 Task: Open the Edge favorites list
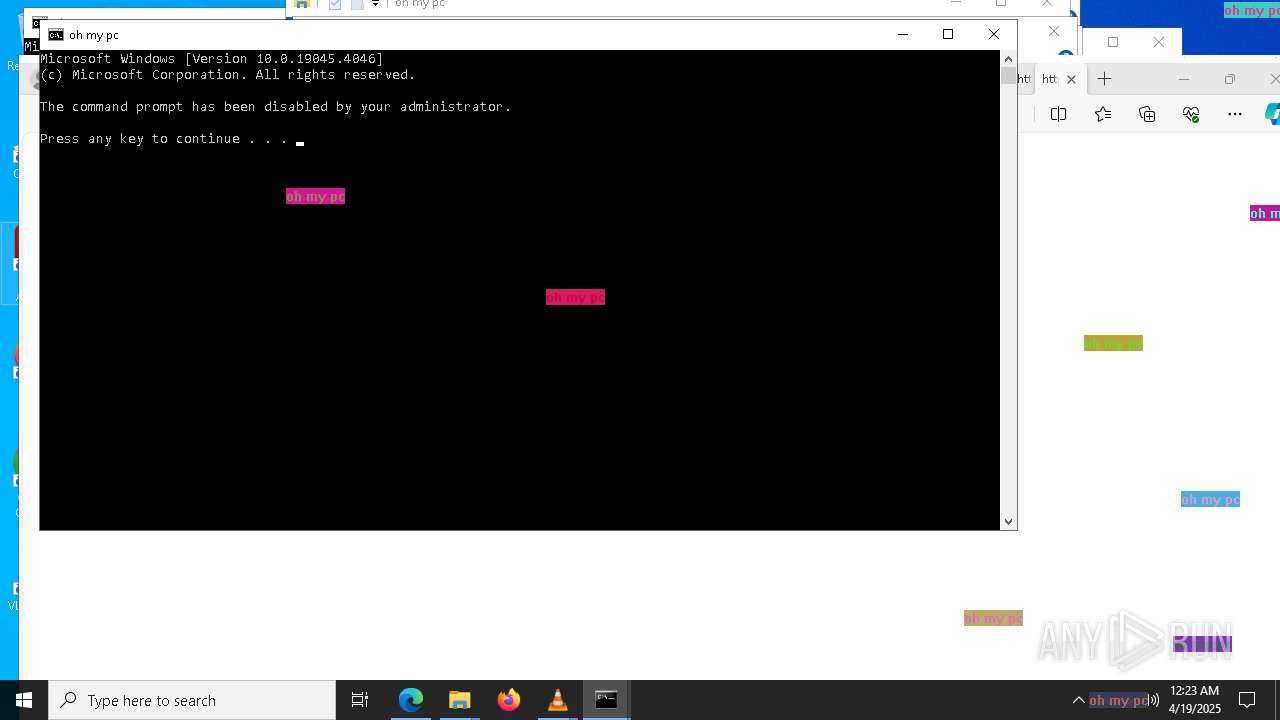[1103, 114]
